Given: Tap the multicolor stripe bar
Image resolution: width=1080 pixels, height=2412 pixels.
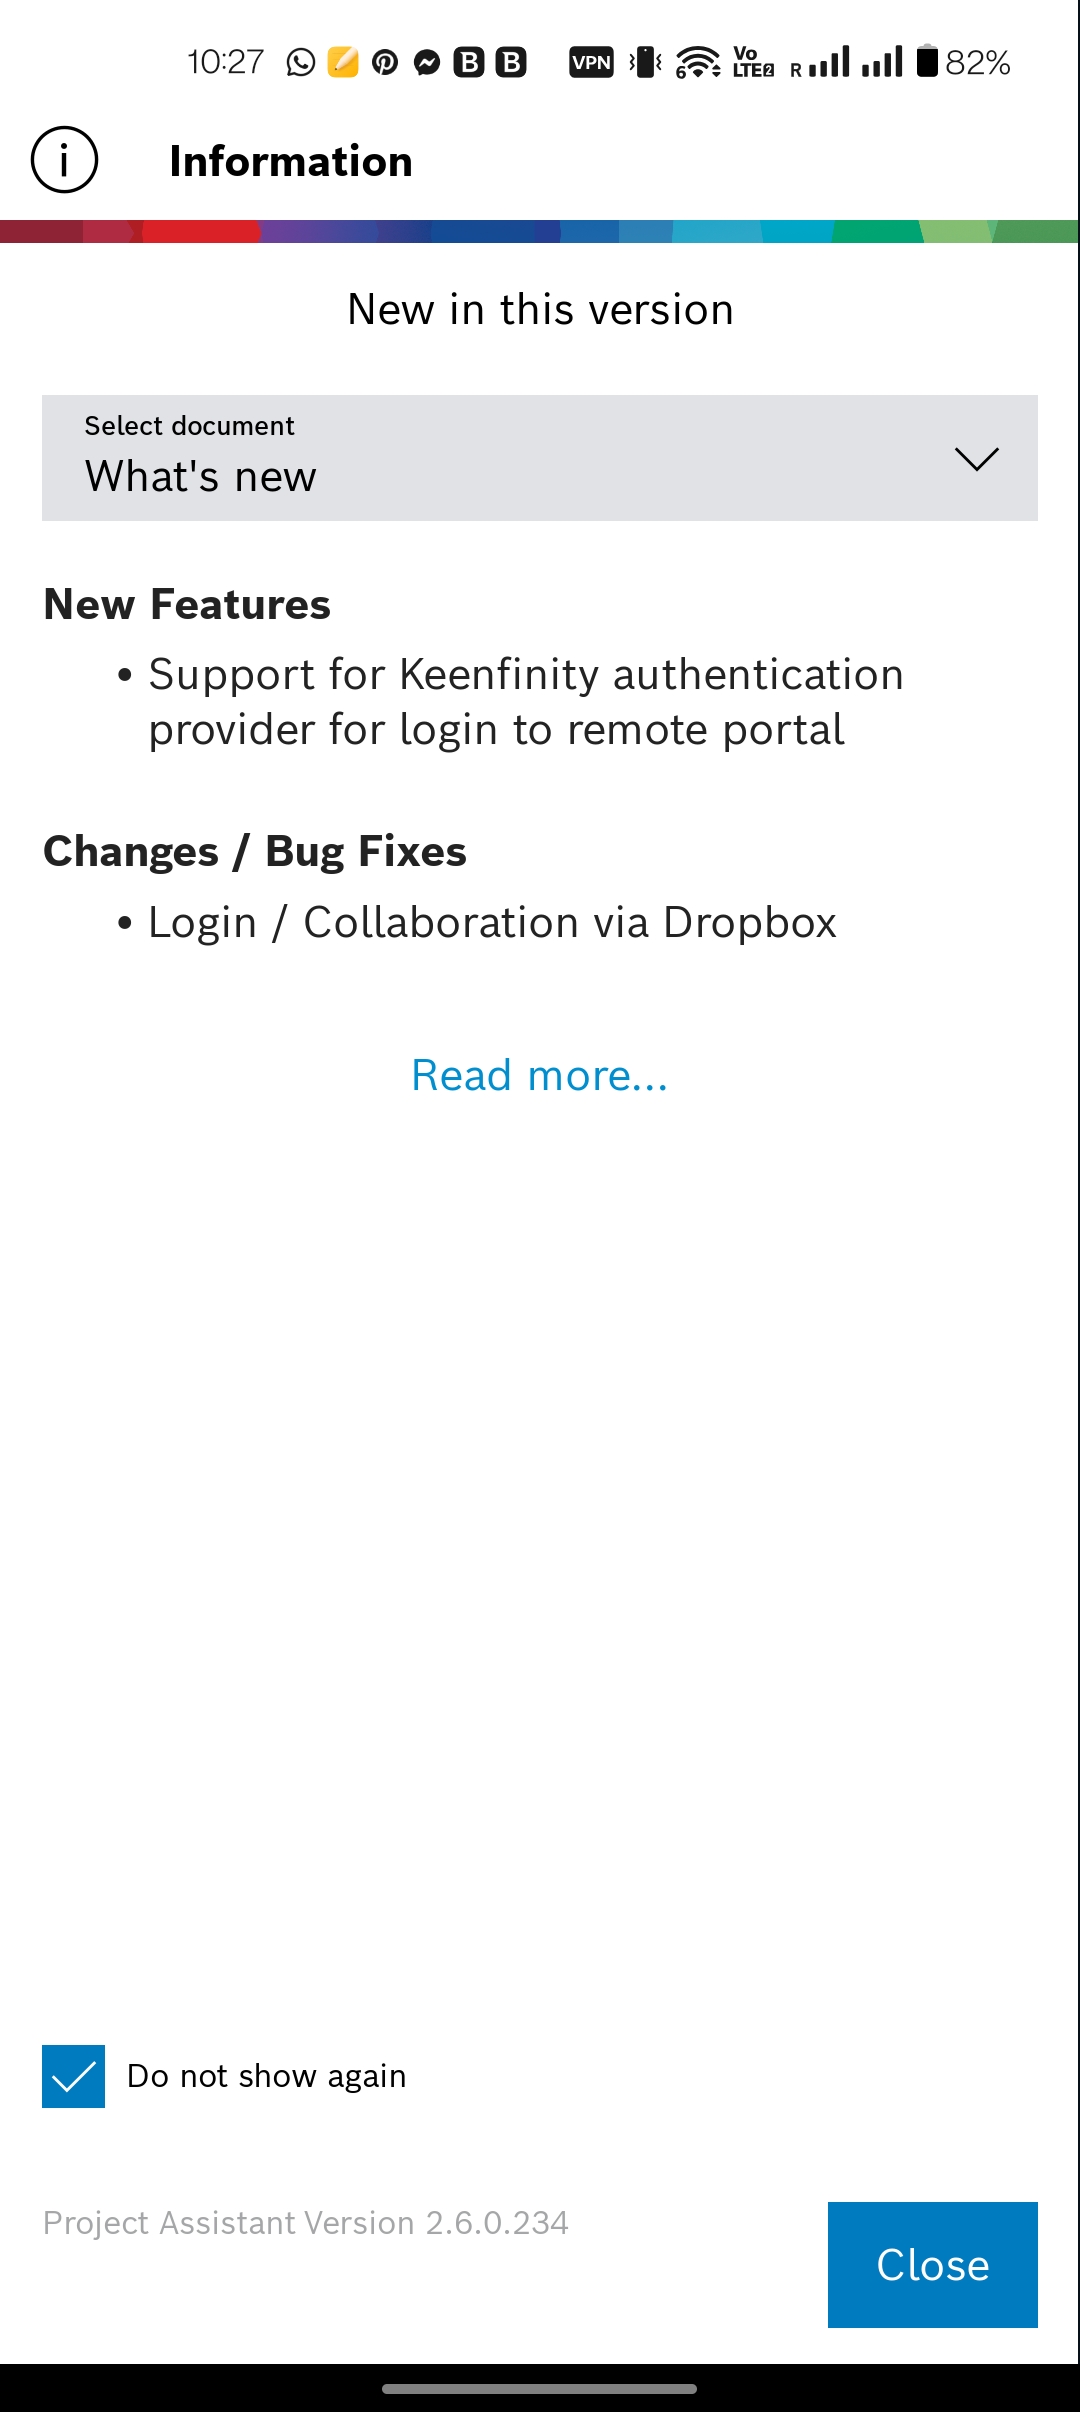Looking at the screenshot, I should (x=540, y=232).
